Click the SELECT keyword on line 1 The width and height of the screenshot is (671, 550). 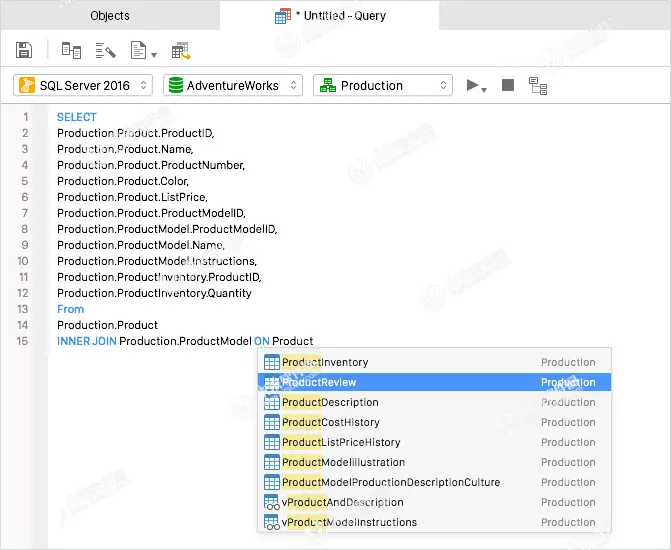tap(77, 117)
